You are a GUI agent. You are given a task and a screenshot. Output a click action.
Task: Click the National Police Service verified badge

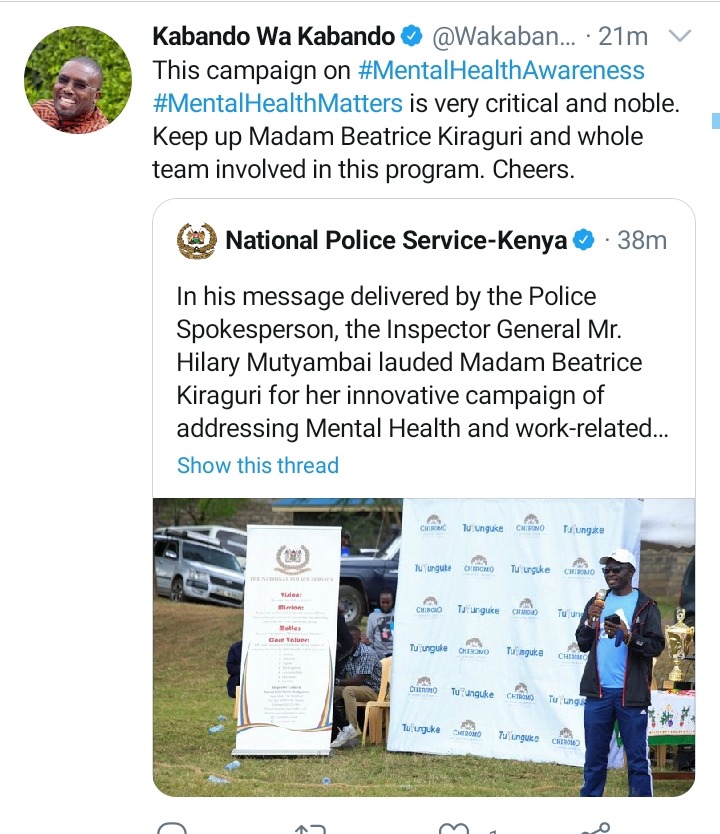583,240
